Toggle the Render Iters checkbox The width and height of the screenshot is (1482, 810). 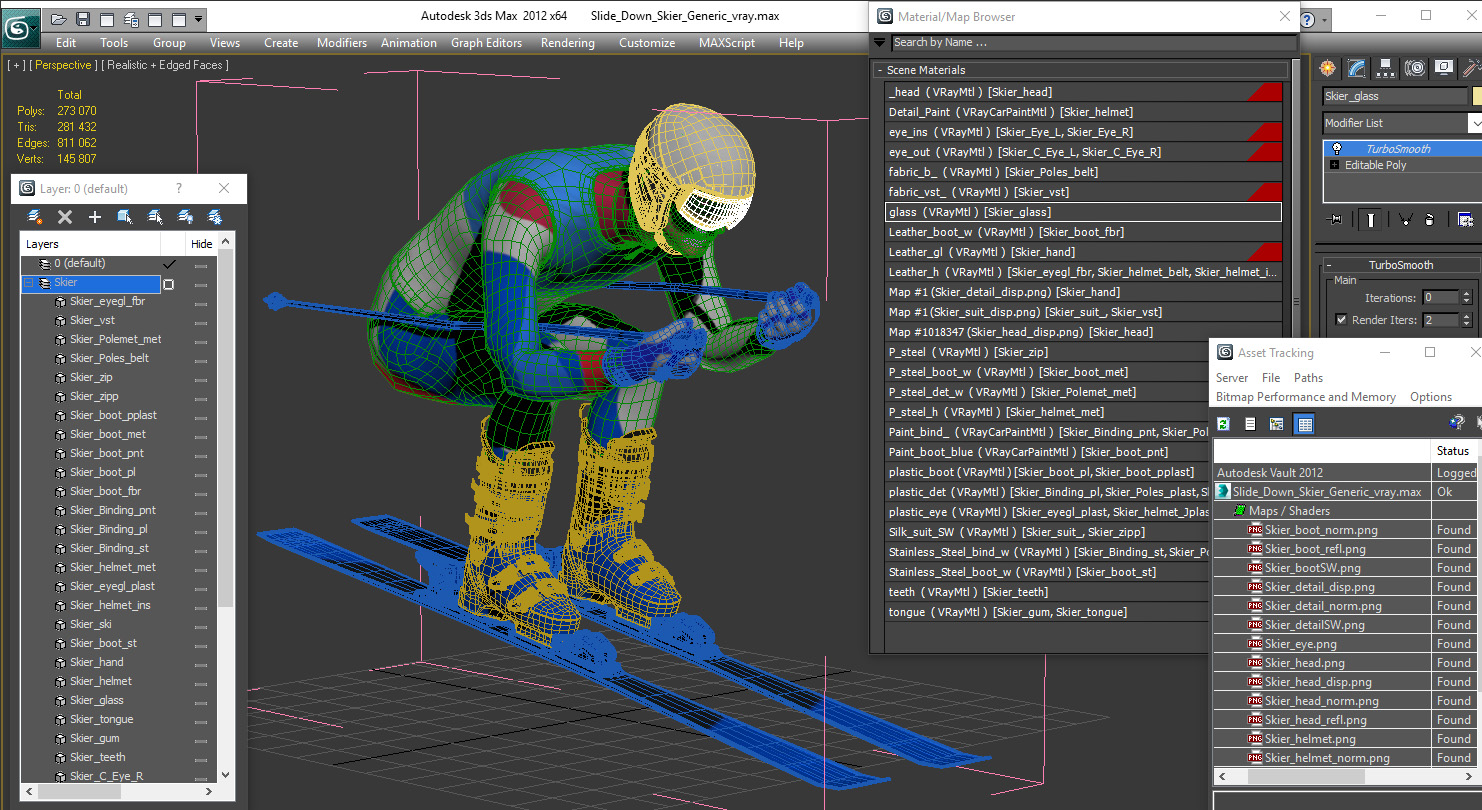pos(1341,320)
